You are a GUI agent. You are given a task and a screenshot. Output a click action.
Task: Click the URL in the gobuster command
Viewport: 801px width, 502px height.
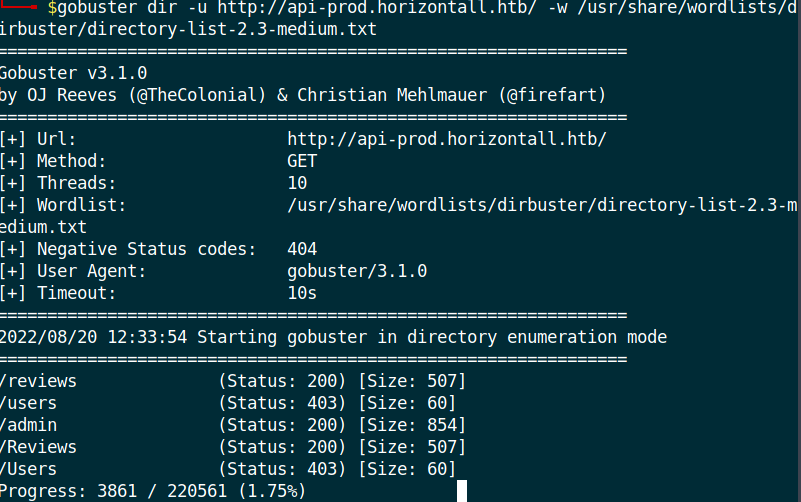pyautogui.click(x=377, y=8)
